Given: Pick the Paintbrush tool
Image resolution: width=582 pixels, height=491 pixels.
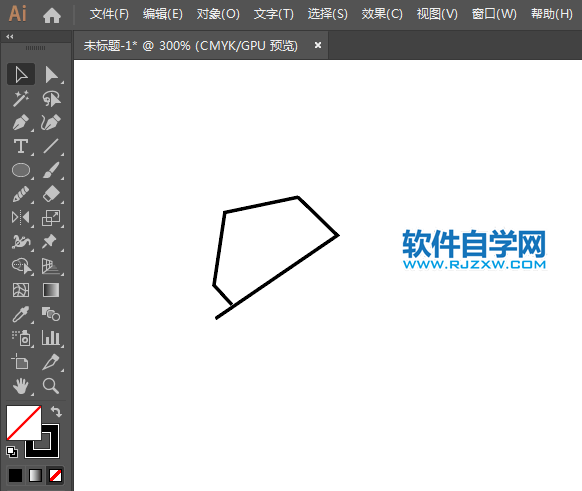Looking at the screenshot, I should click(52, 170).
